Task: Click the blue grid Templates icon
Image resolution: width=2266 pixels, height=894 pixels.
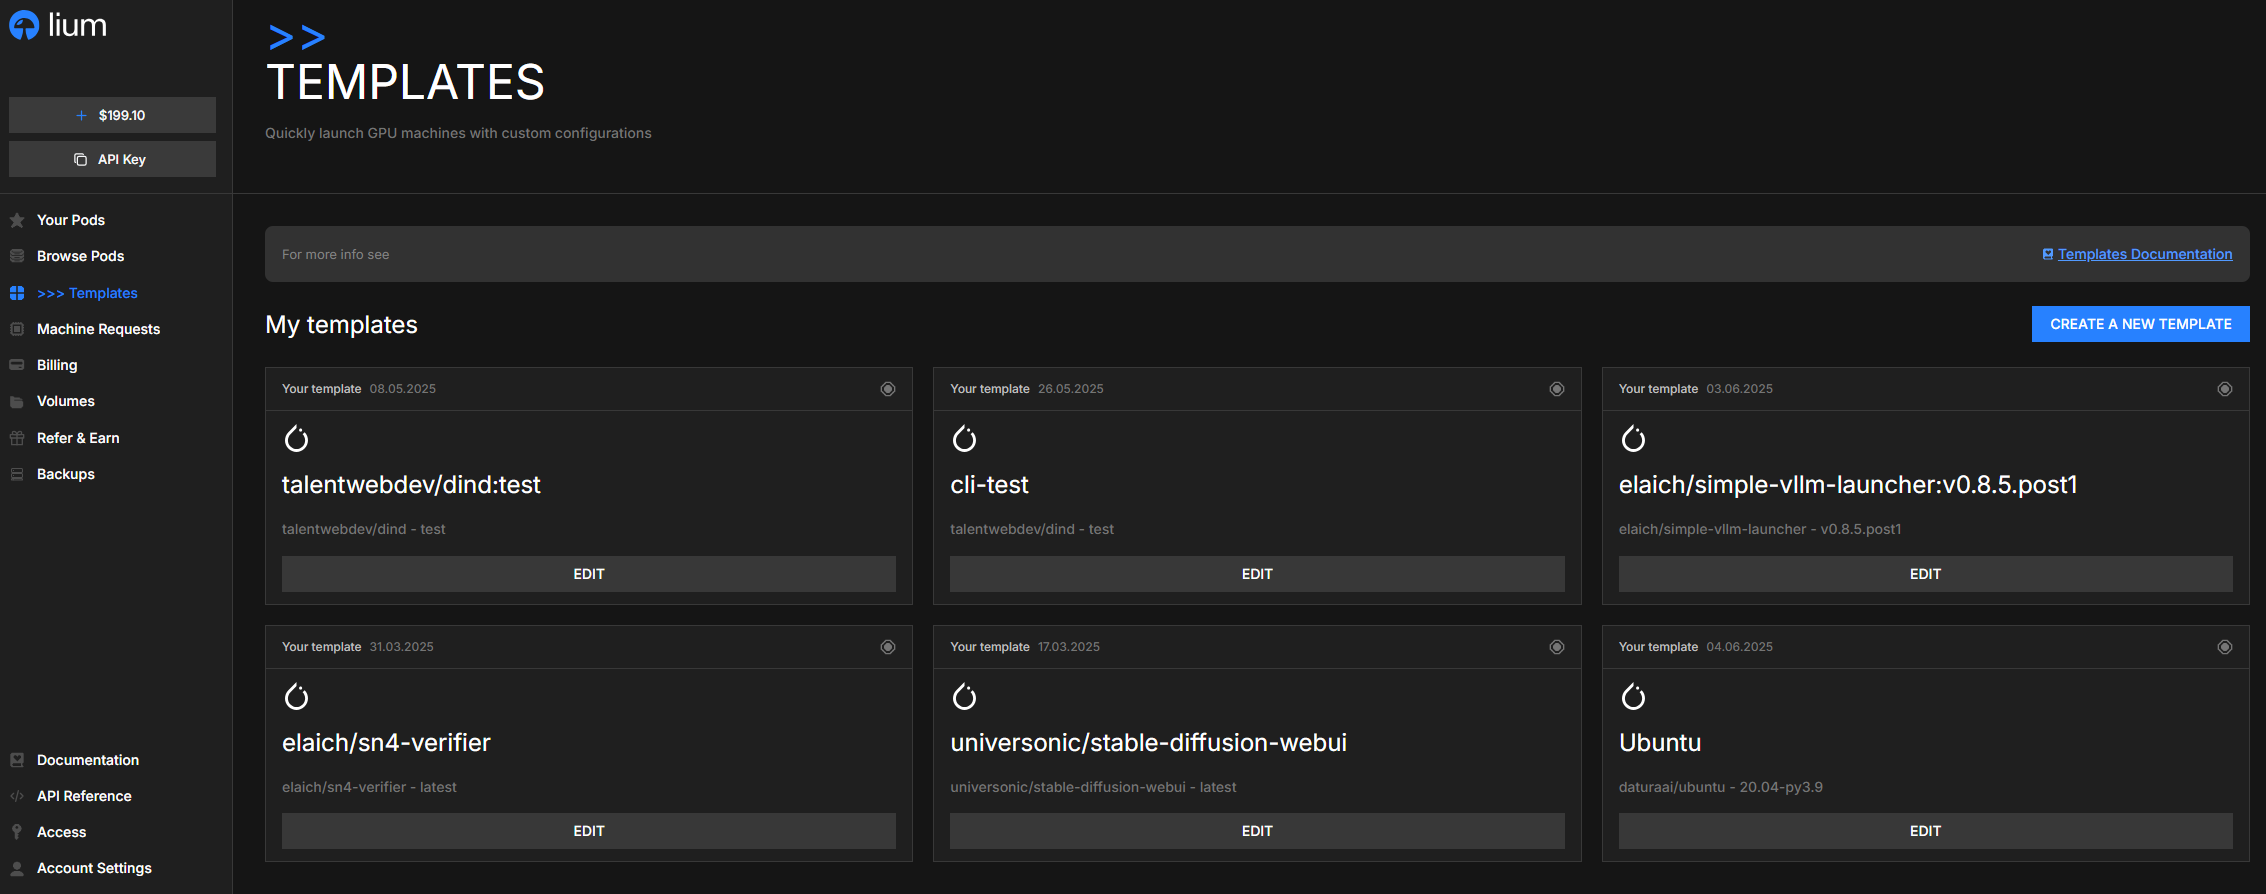Action: tap(17, 293)
